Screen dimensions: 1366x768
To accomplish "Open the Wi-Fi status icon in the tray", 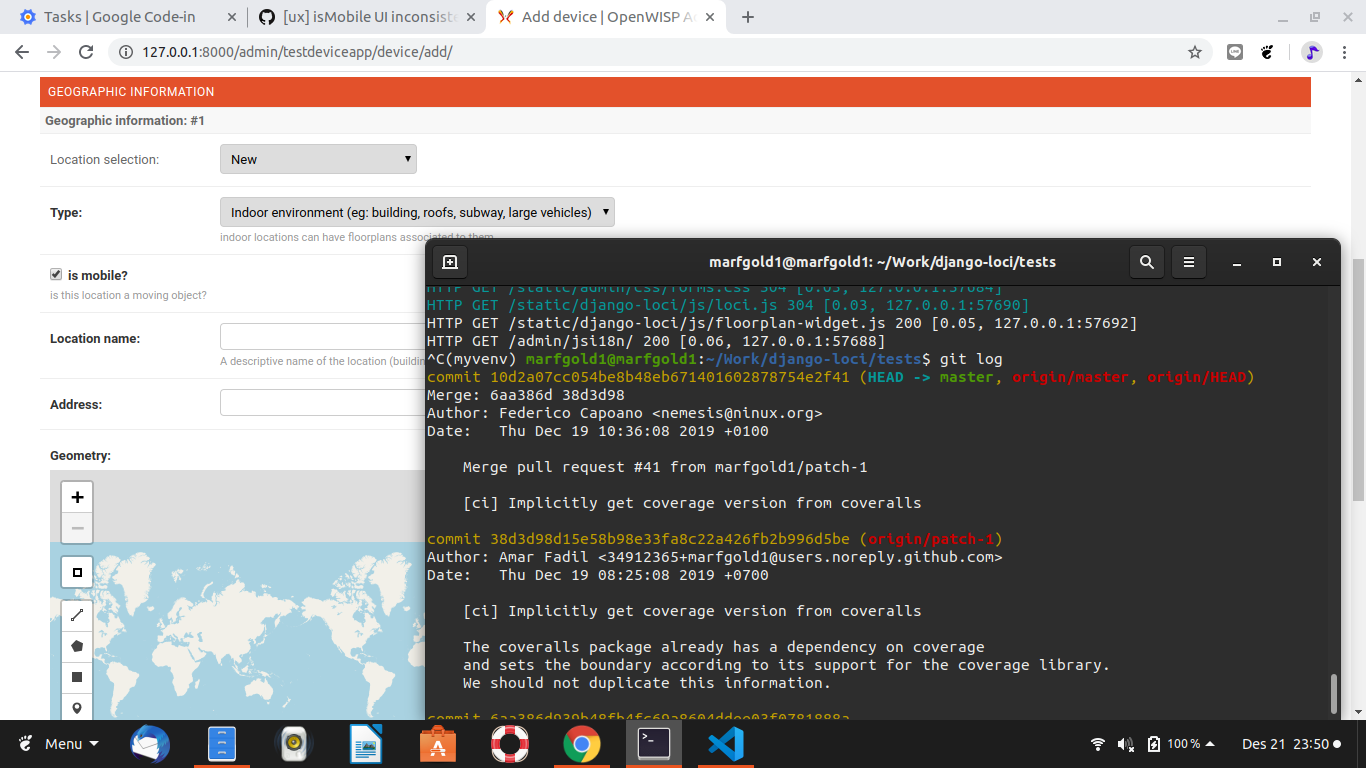I will click(1096, 744).
